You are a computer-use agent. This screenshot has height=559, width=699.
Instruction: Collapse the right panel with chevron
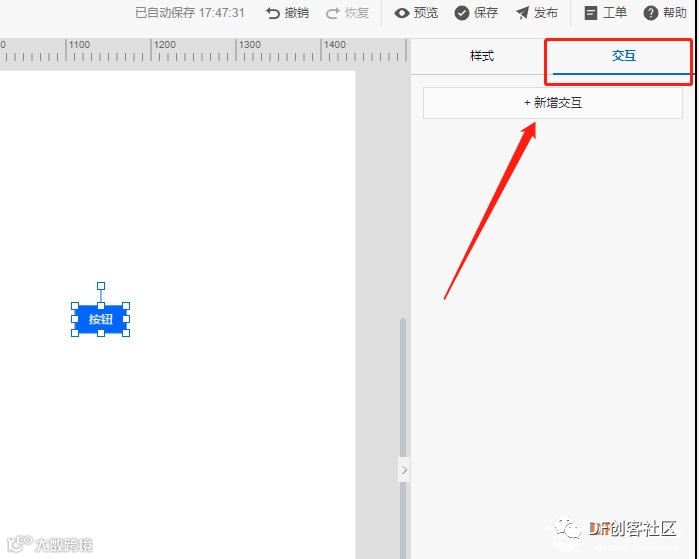point(404,470)
